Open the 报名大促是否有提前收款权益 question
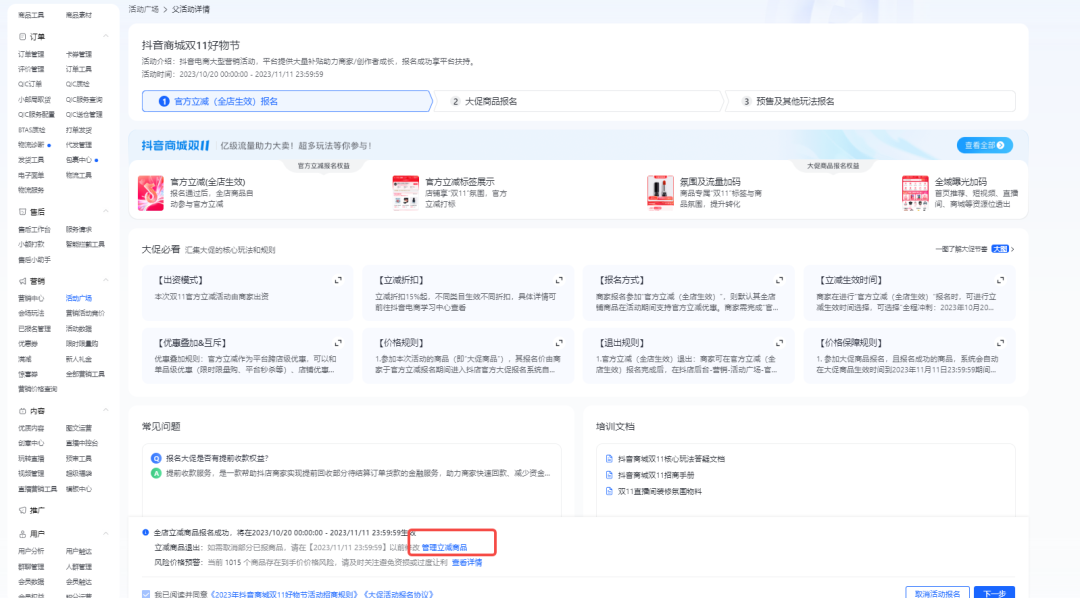This screenshot has width=1080, height=598. (217, 458)
